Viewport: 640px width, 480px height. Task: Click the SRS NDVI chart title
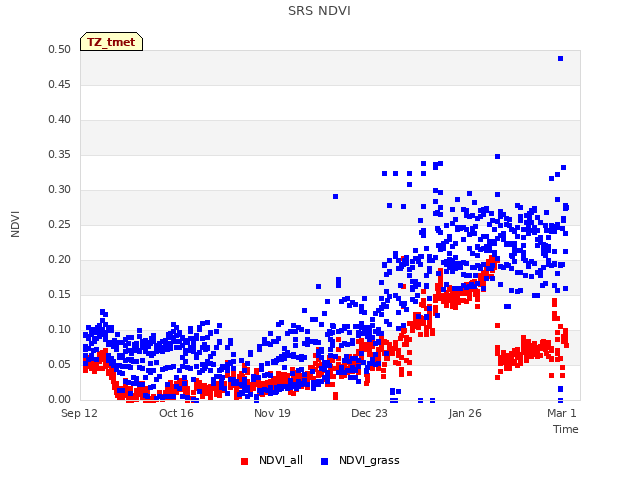coord(319,11)
